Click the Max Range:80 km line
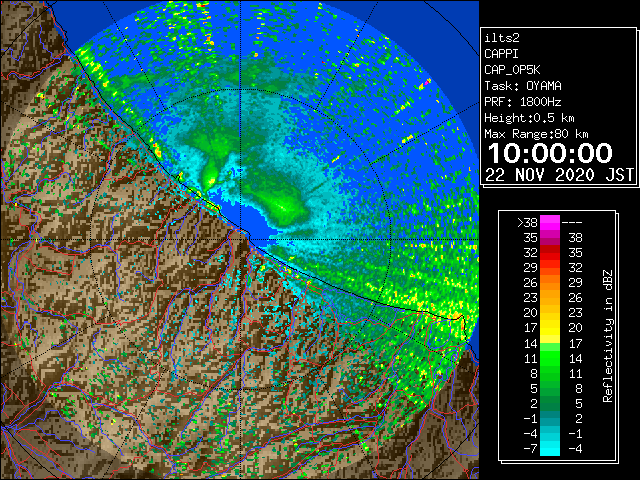 coord(536,134)
